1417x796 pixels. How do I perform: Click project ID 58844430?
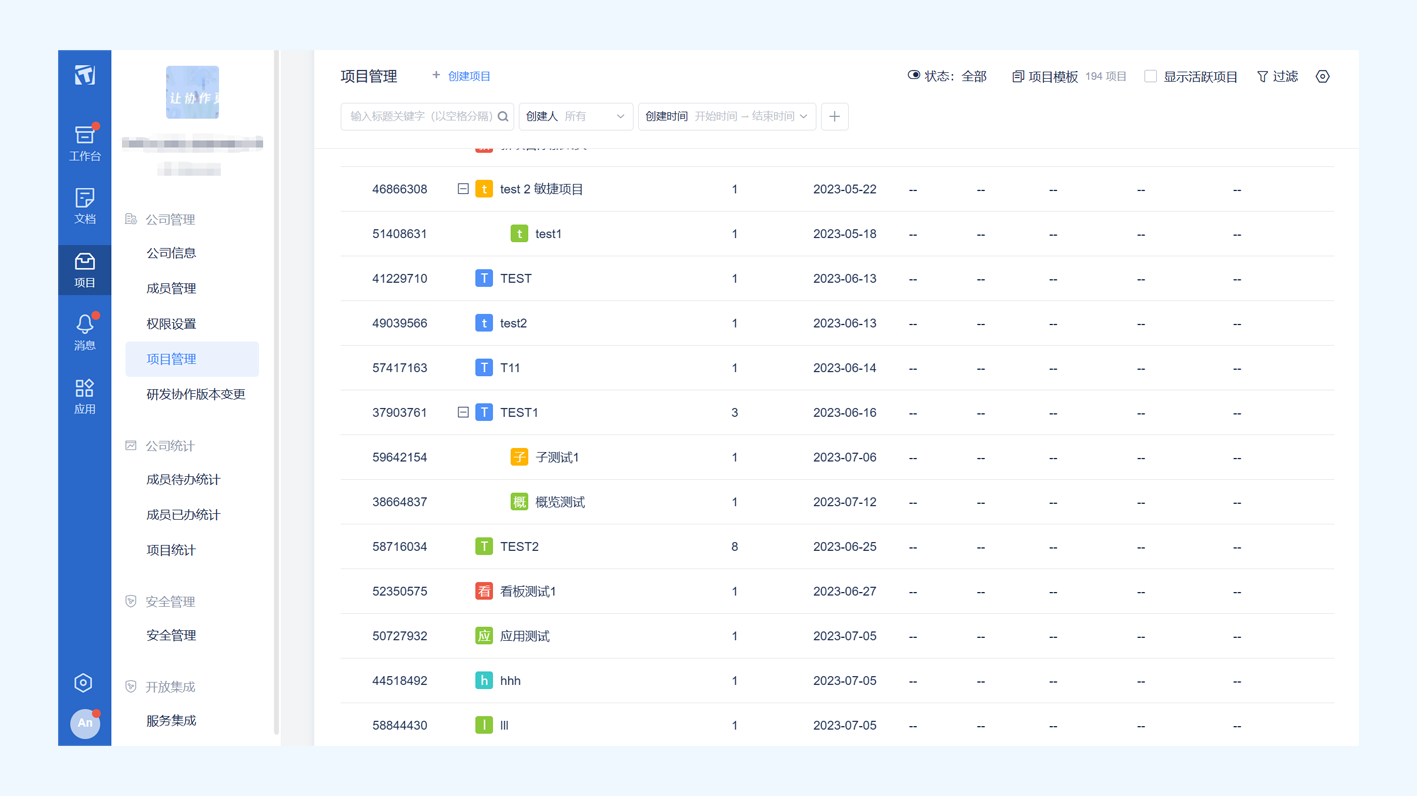tap(400, 726)
